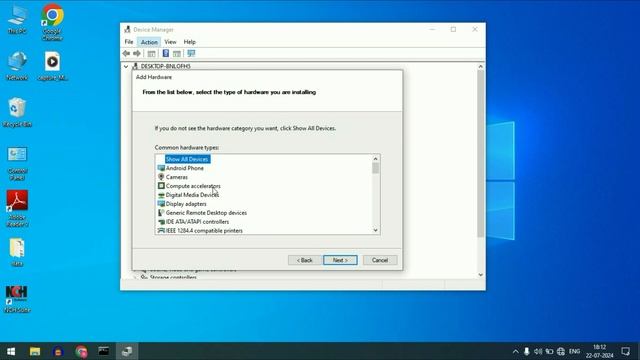Click the hardware list scrollbar thumb
This screenshot has width=640, height=360.
point(376,168)
